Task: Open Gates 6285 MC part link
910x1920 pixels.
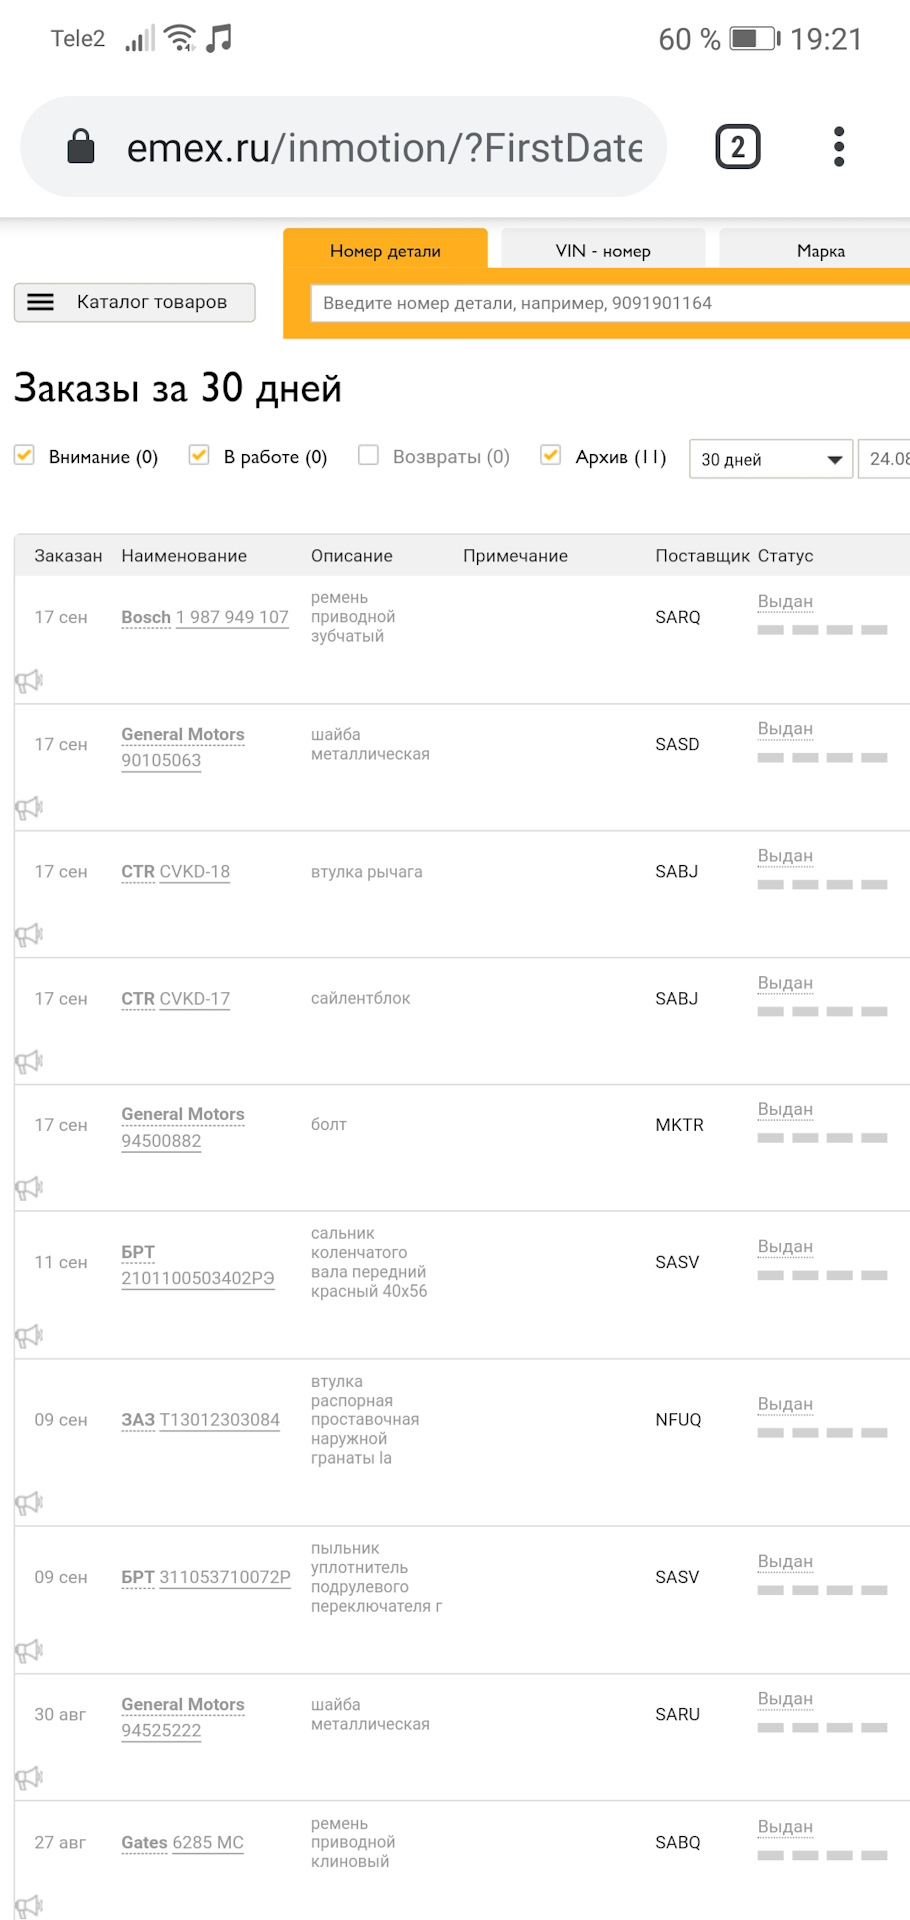Action: [183, 1842]
